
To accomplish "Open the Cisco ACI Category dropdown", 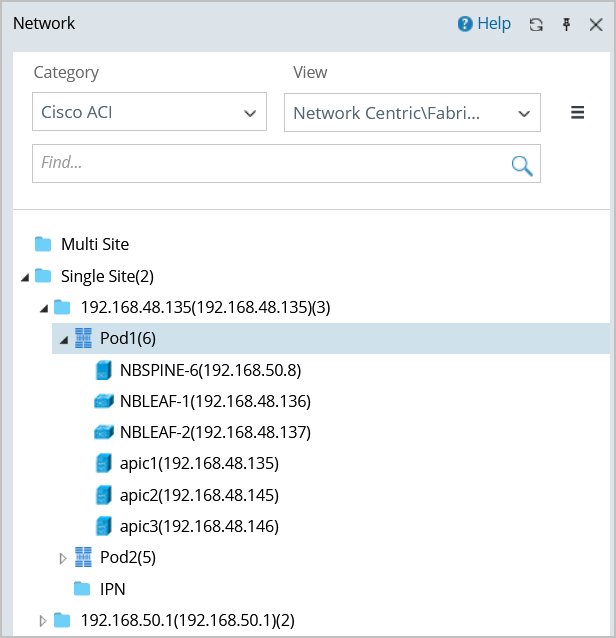I will [x=149, y=112].
